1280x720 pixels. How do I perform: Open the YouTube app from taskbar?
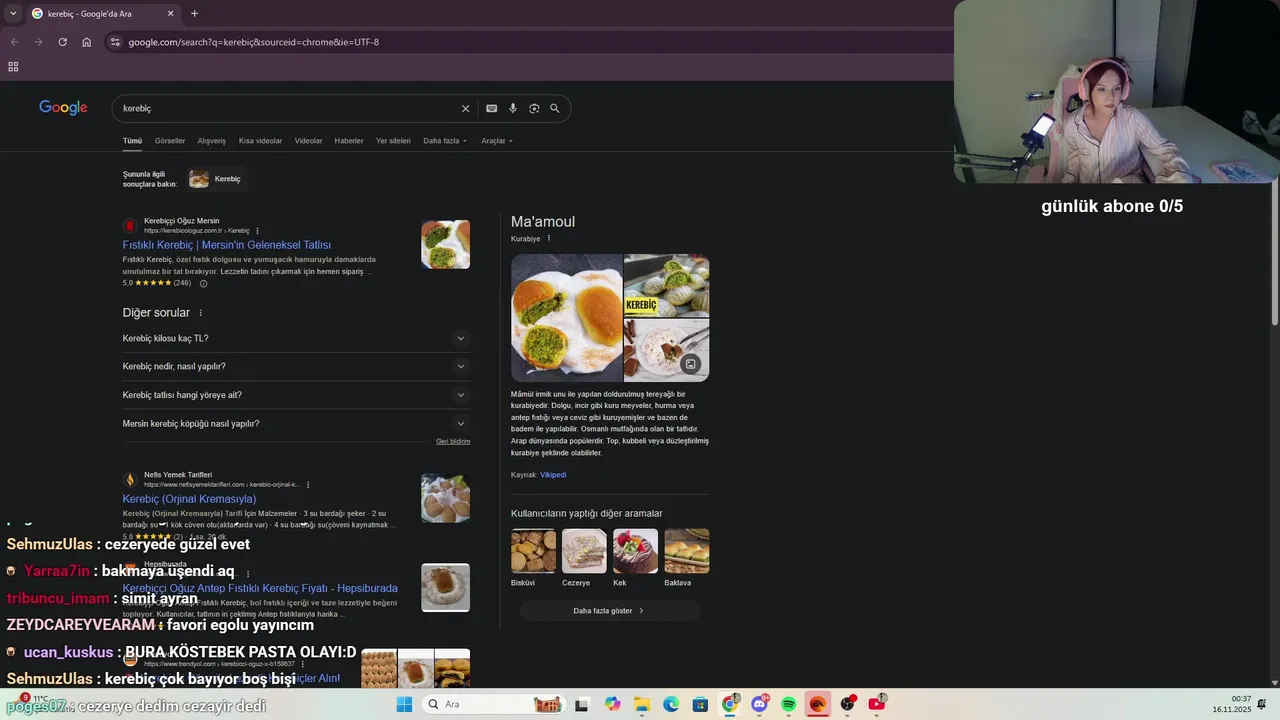(x=876, y=704)
